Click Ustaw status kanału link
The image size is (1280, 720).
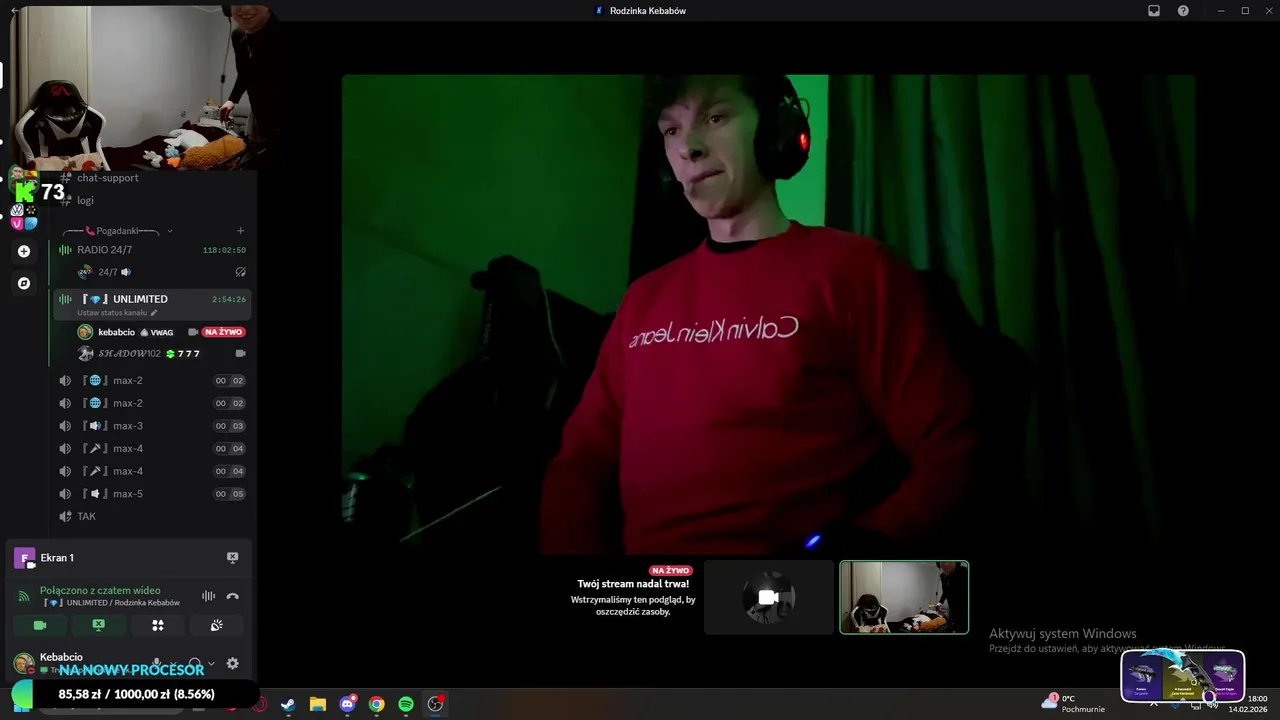[117, 313]
